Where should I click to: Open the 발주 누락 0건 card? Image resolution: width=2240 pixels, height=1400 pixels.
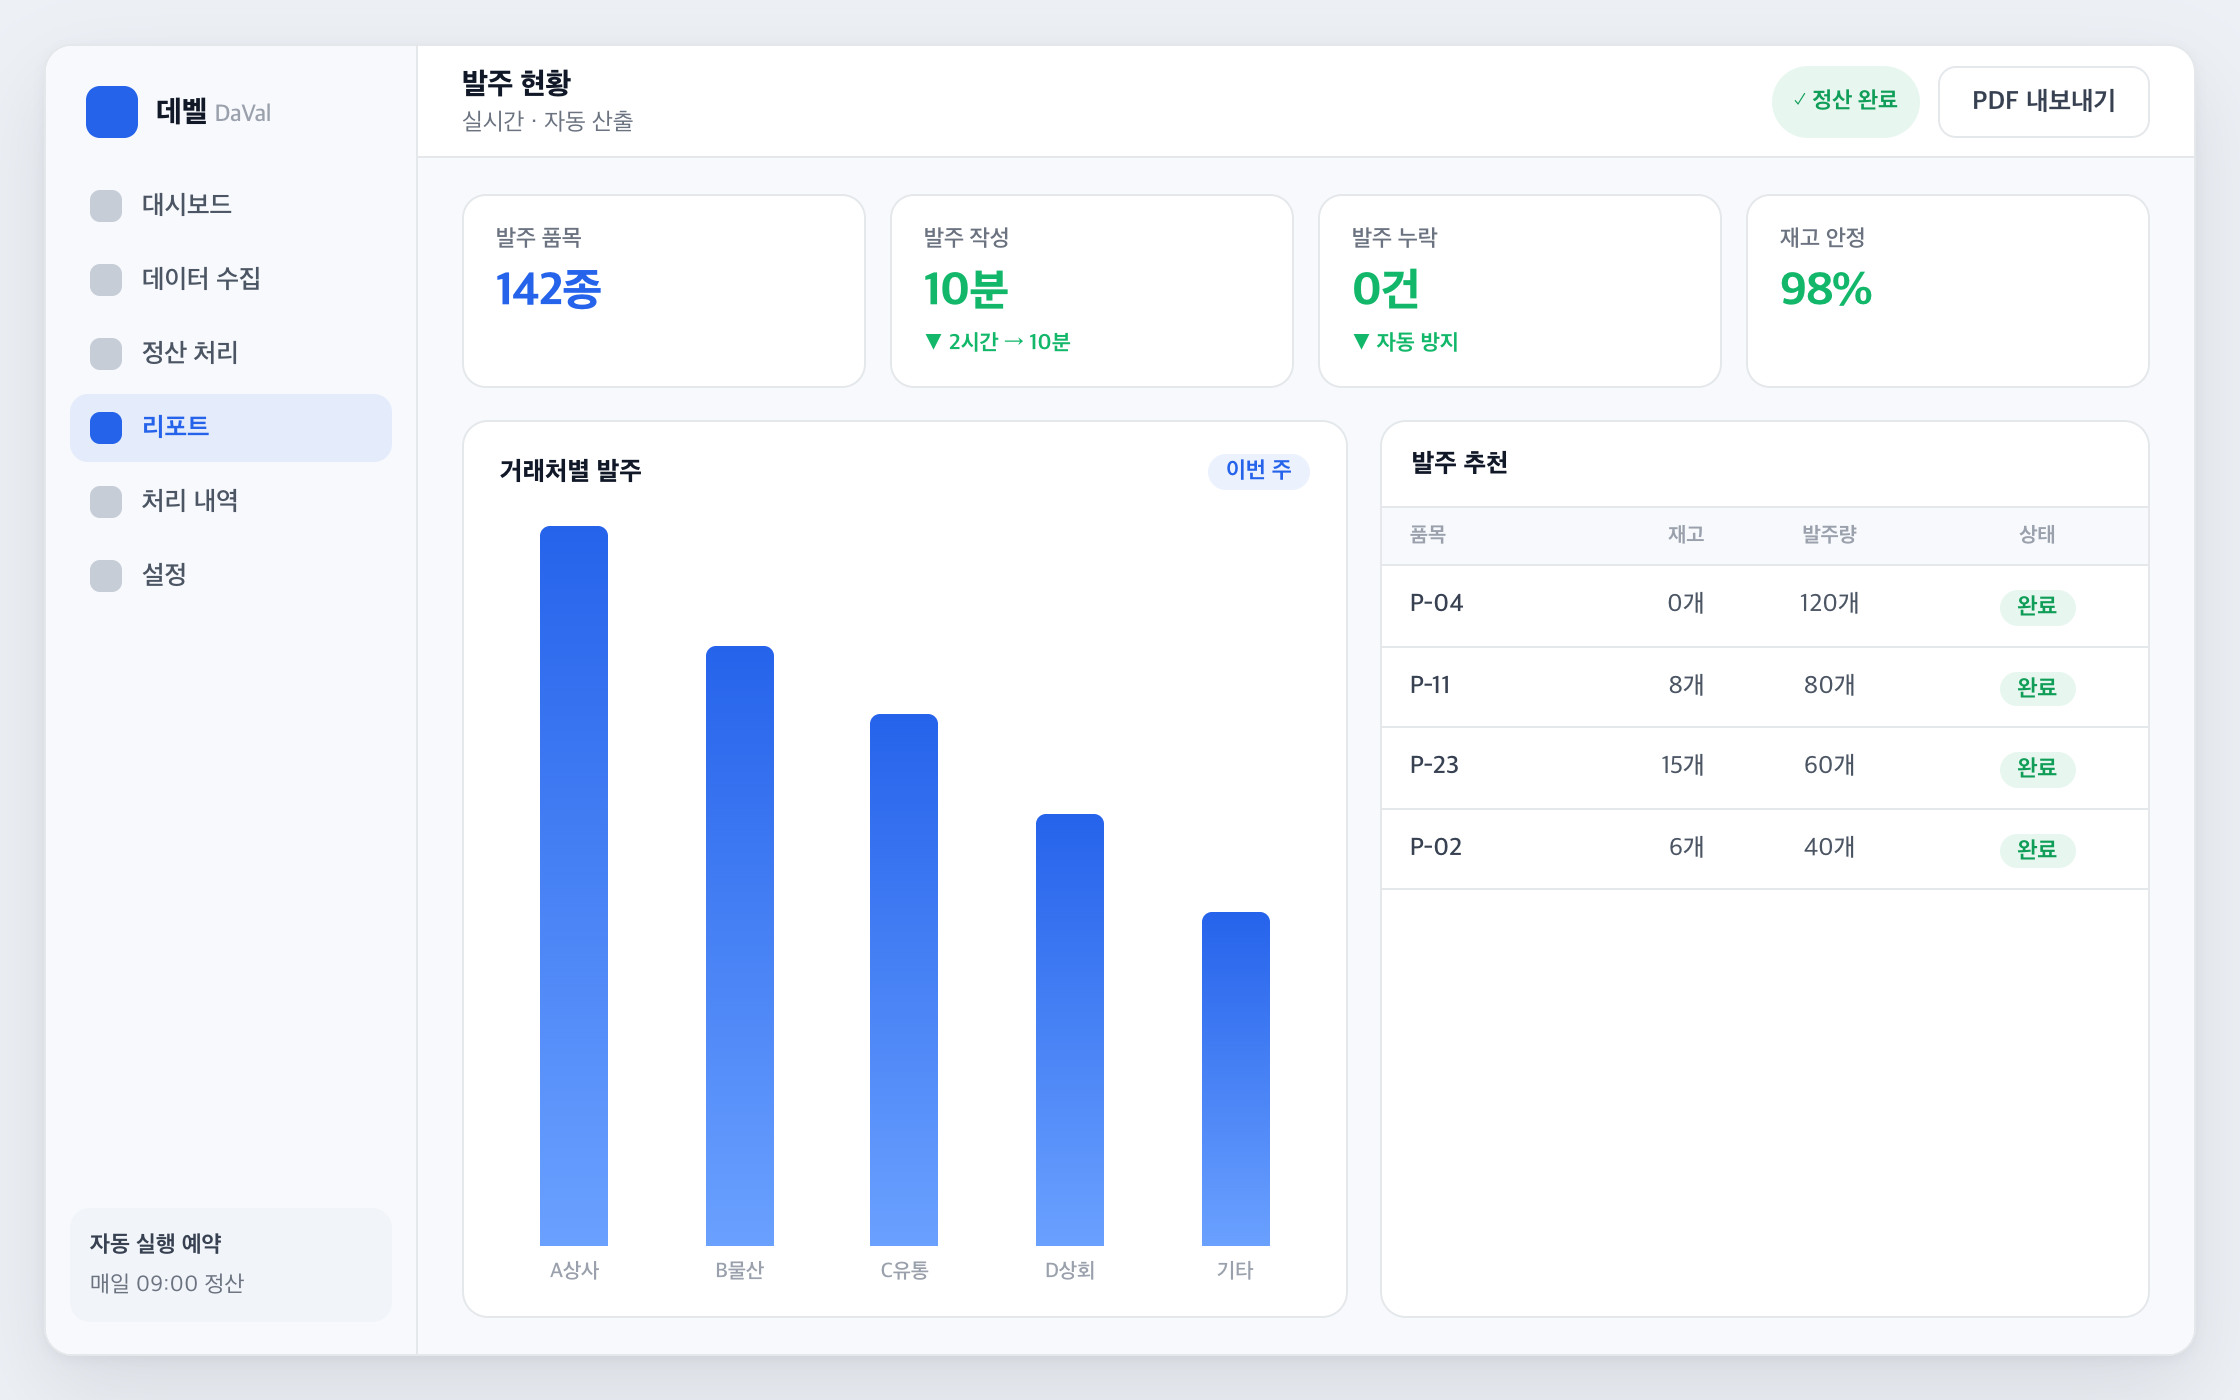pos(1520,291)
